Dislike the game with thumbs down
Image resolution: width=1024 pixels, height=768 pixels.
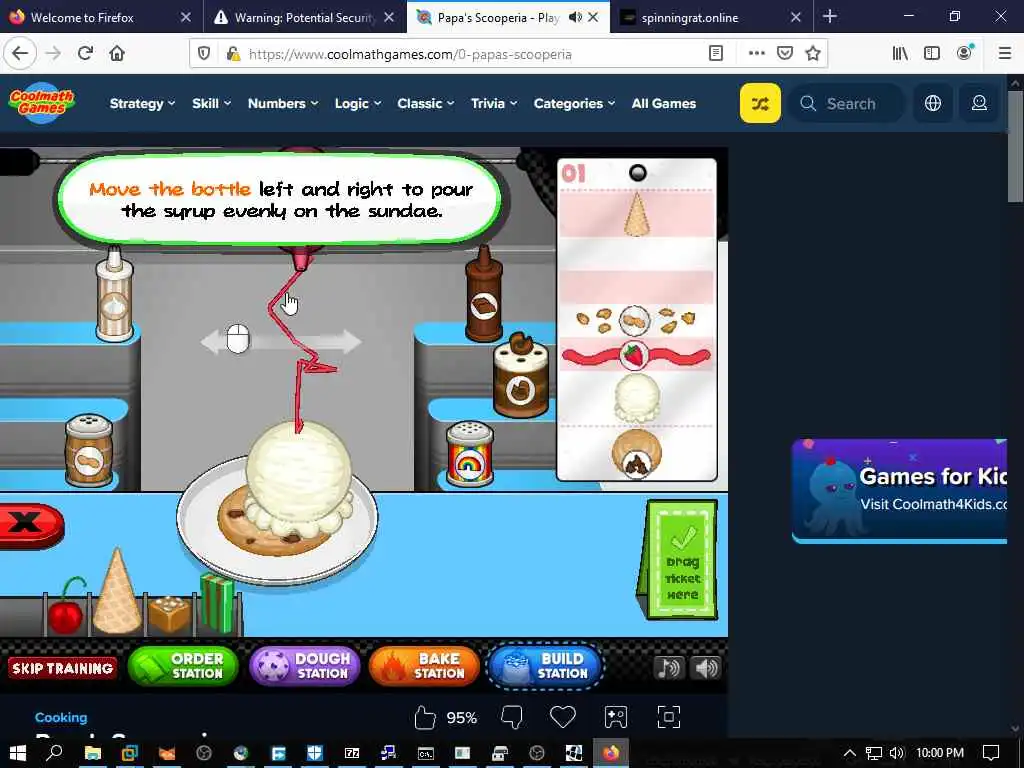coord(511,717)
